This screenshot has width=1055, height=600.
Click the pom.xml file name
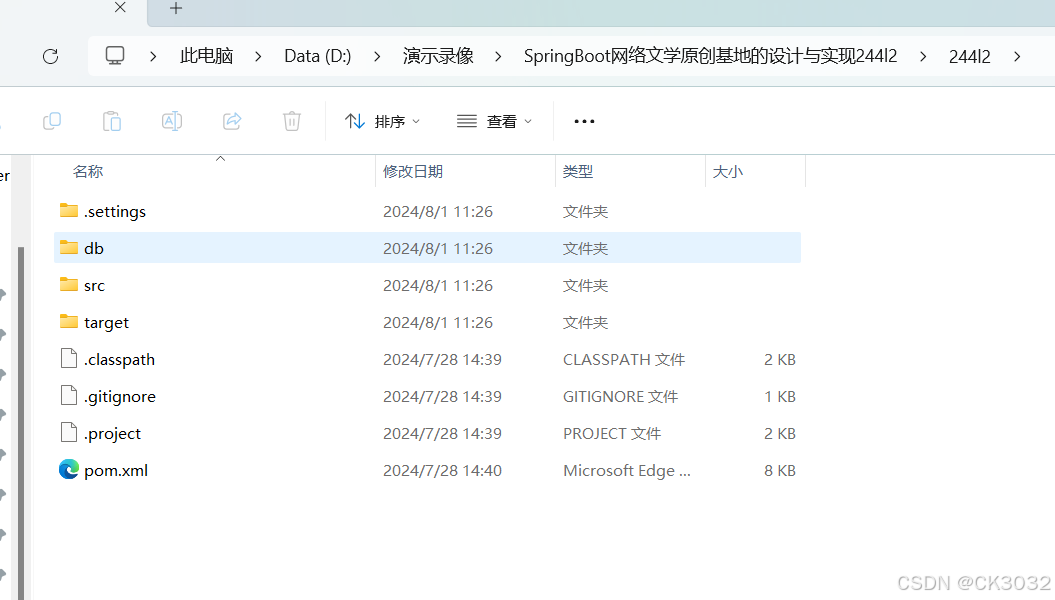click(x=116, y=471)
